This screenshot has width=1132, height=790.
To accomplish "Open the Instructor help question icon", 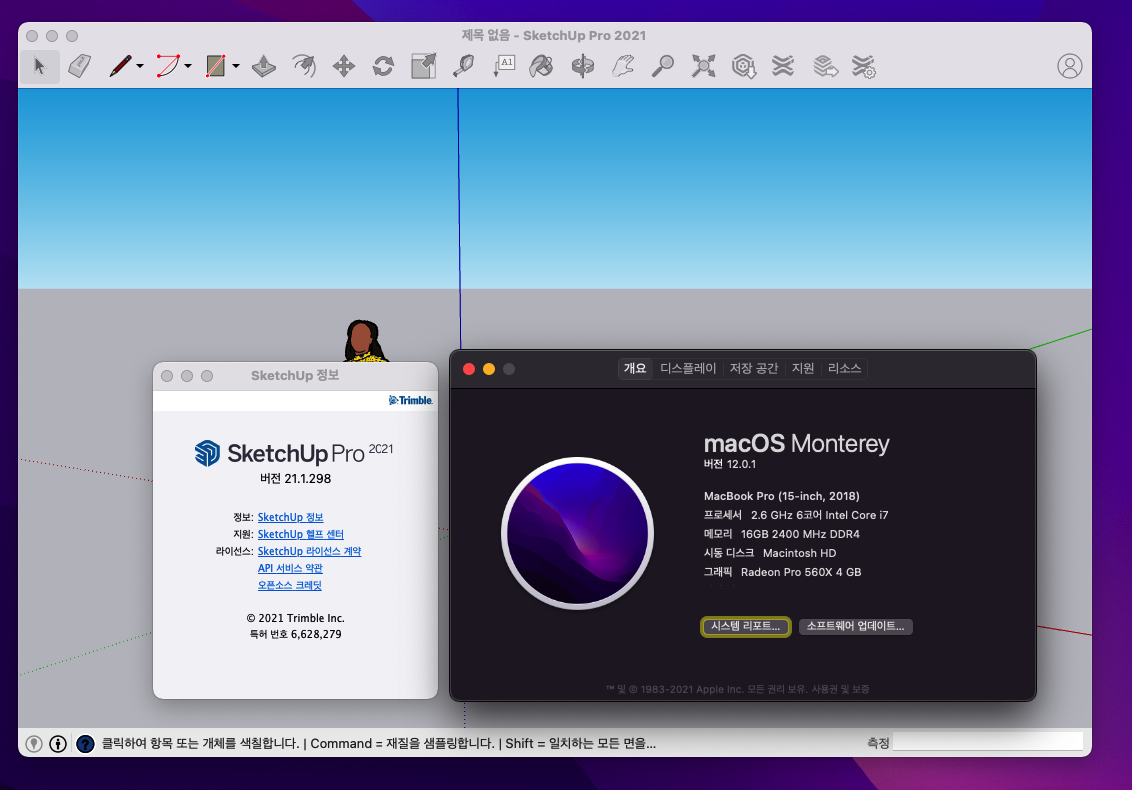I will [85, 744].
